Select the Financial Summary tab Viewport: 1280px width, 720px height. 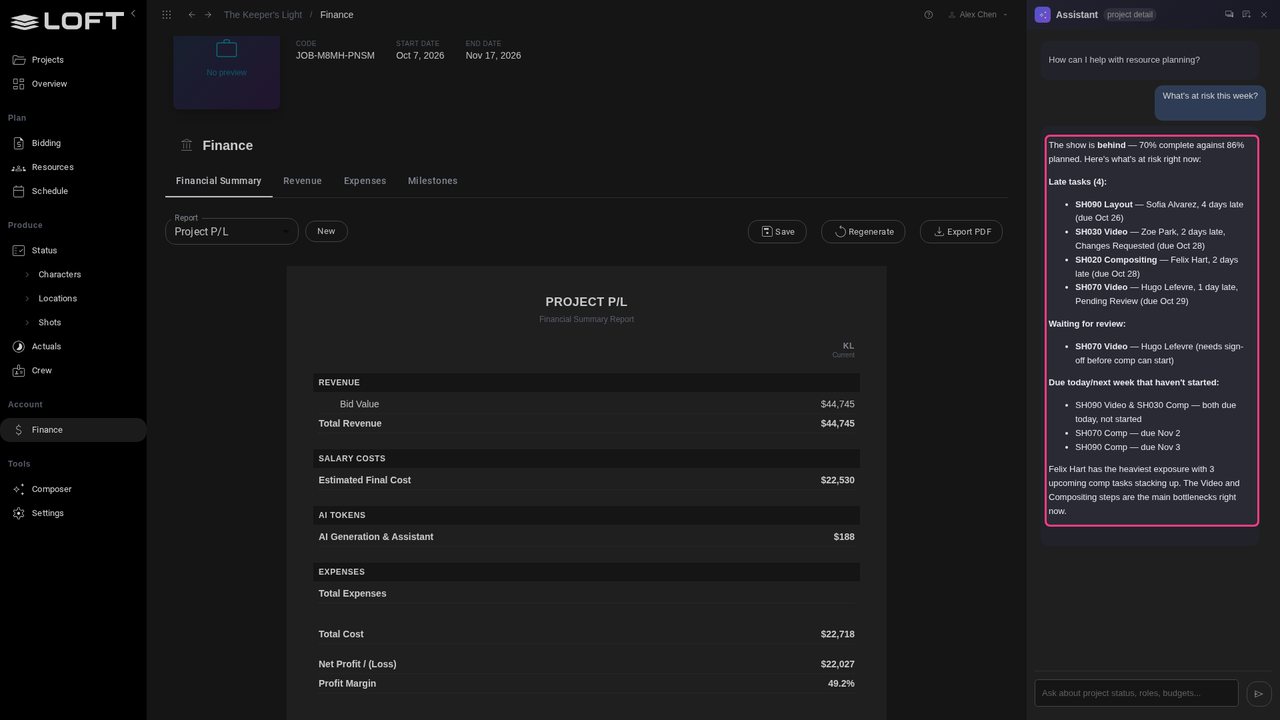pos(218,181)
